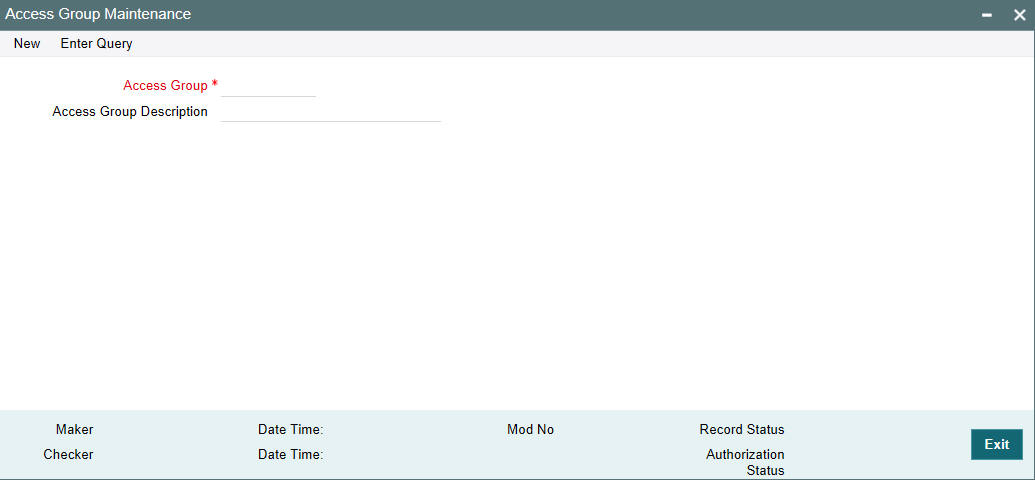Click the Record Status label

click(742, 430)
